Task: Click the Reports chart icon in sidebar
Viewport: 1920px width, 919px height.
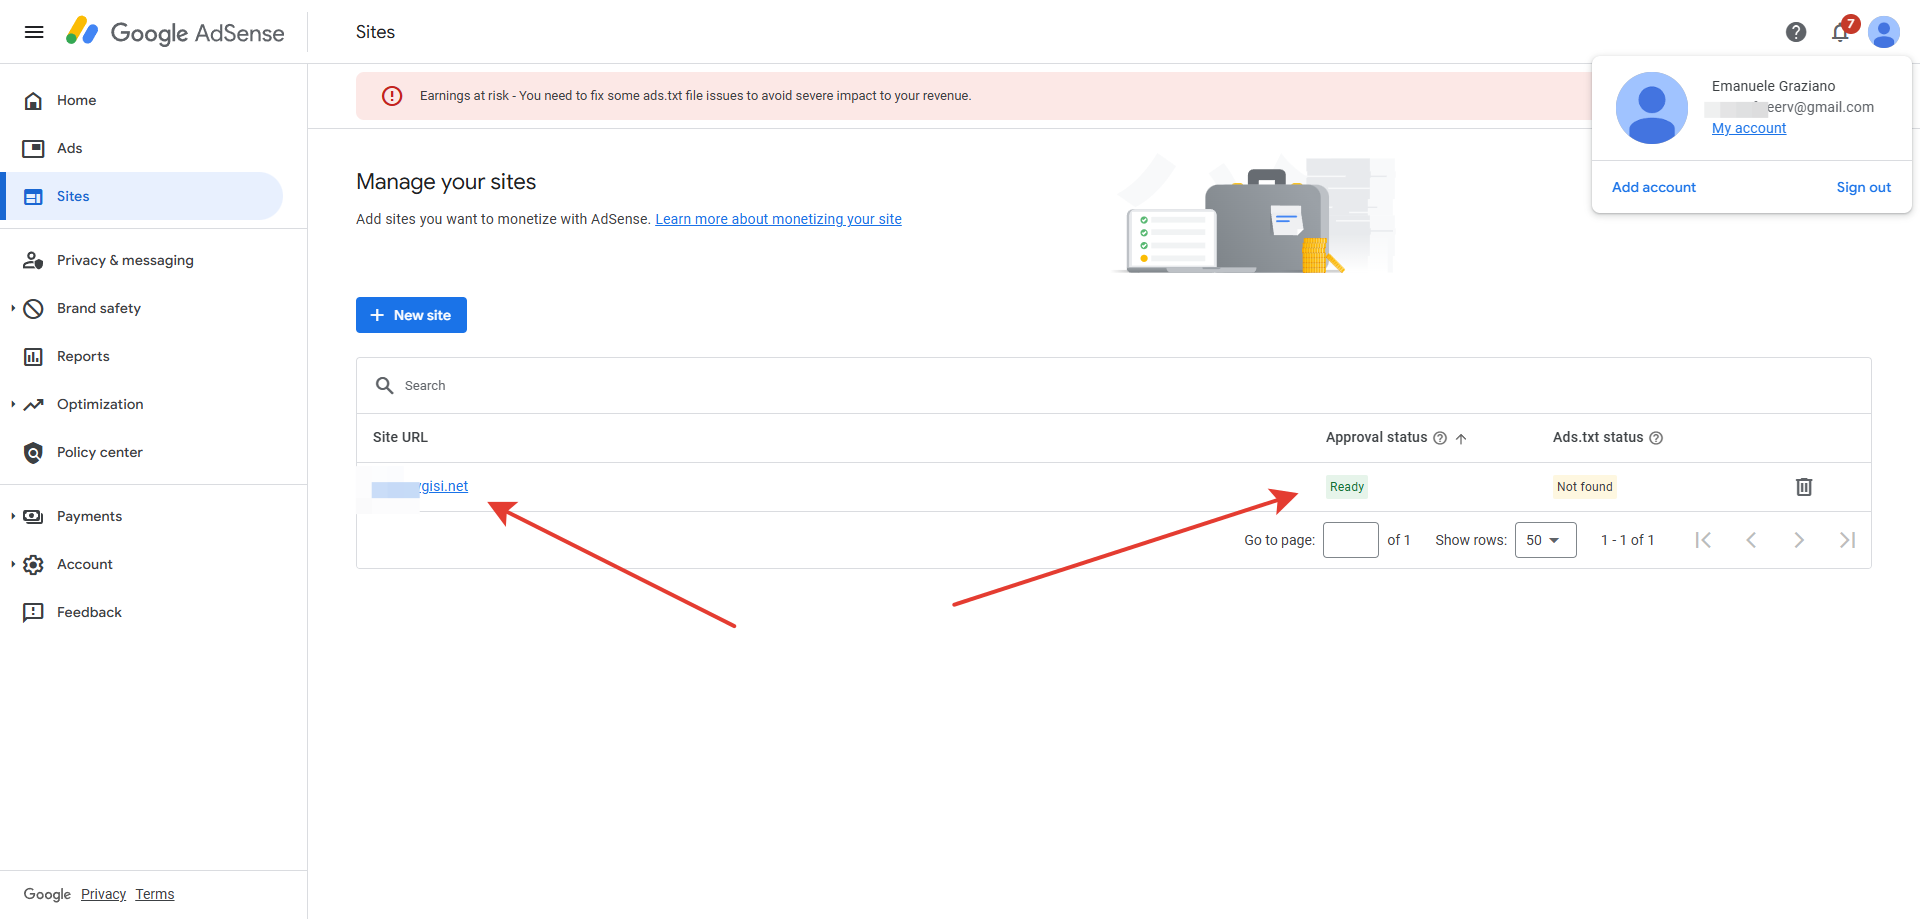Action: tap(33, 357)
